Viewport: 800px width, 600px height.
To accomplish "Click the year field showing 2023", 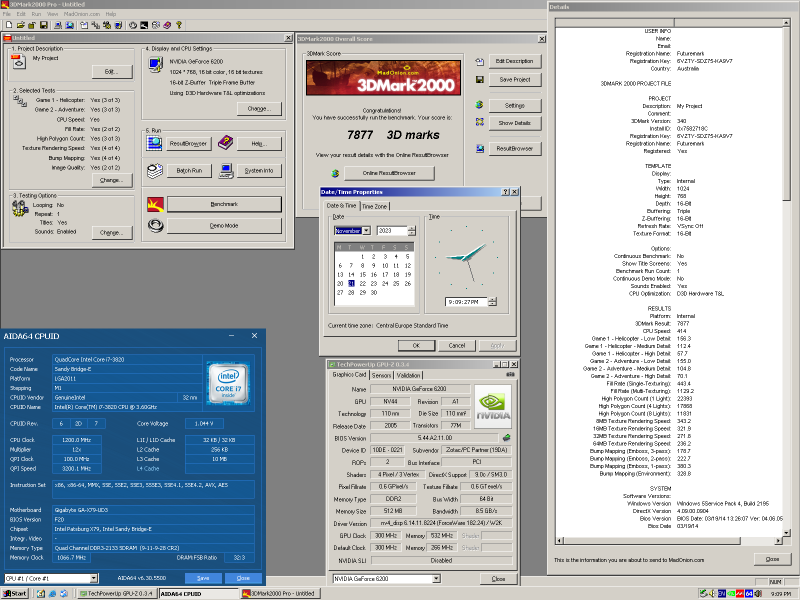I will point(392,231).
